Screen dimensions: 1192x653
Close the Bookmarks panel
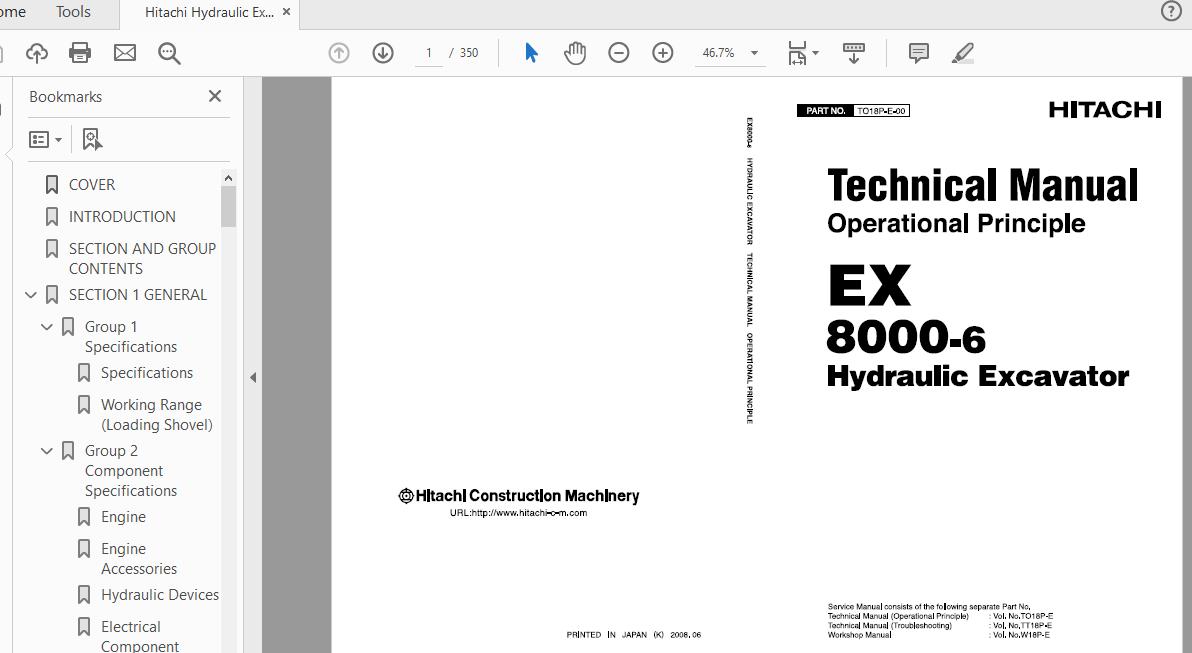[215, 96]
